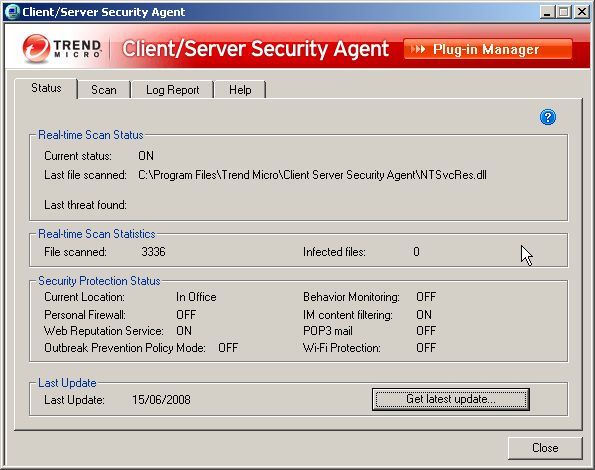Click the last file scanned path
The height and width of the screenshot is (470, 595).
[312, 175]
